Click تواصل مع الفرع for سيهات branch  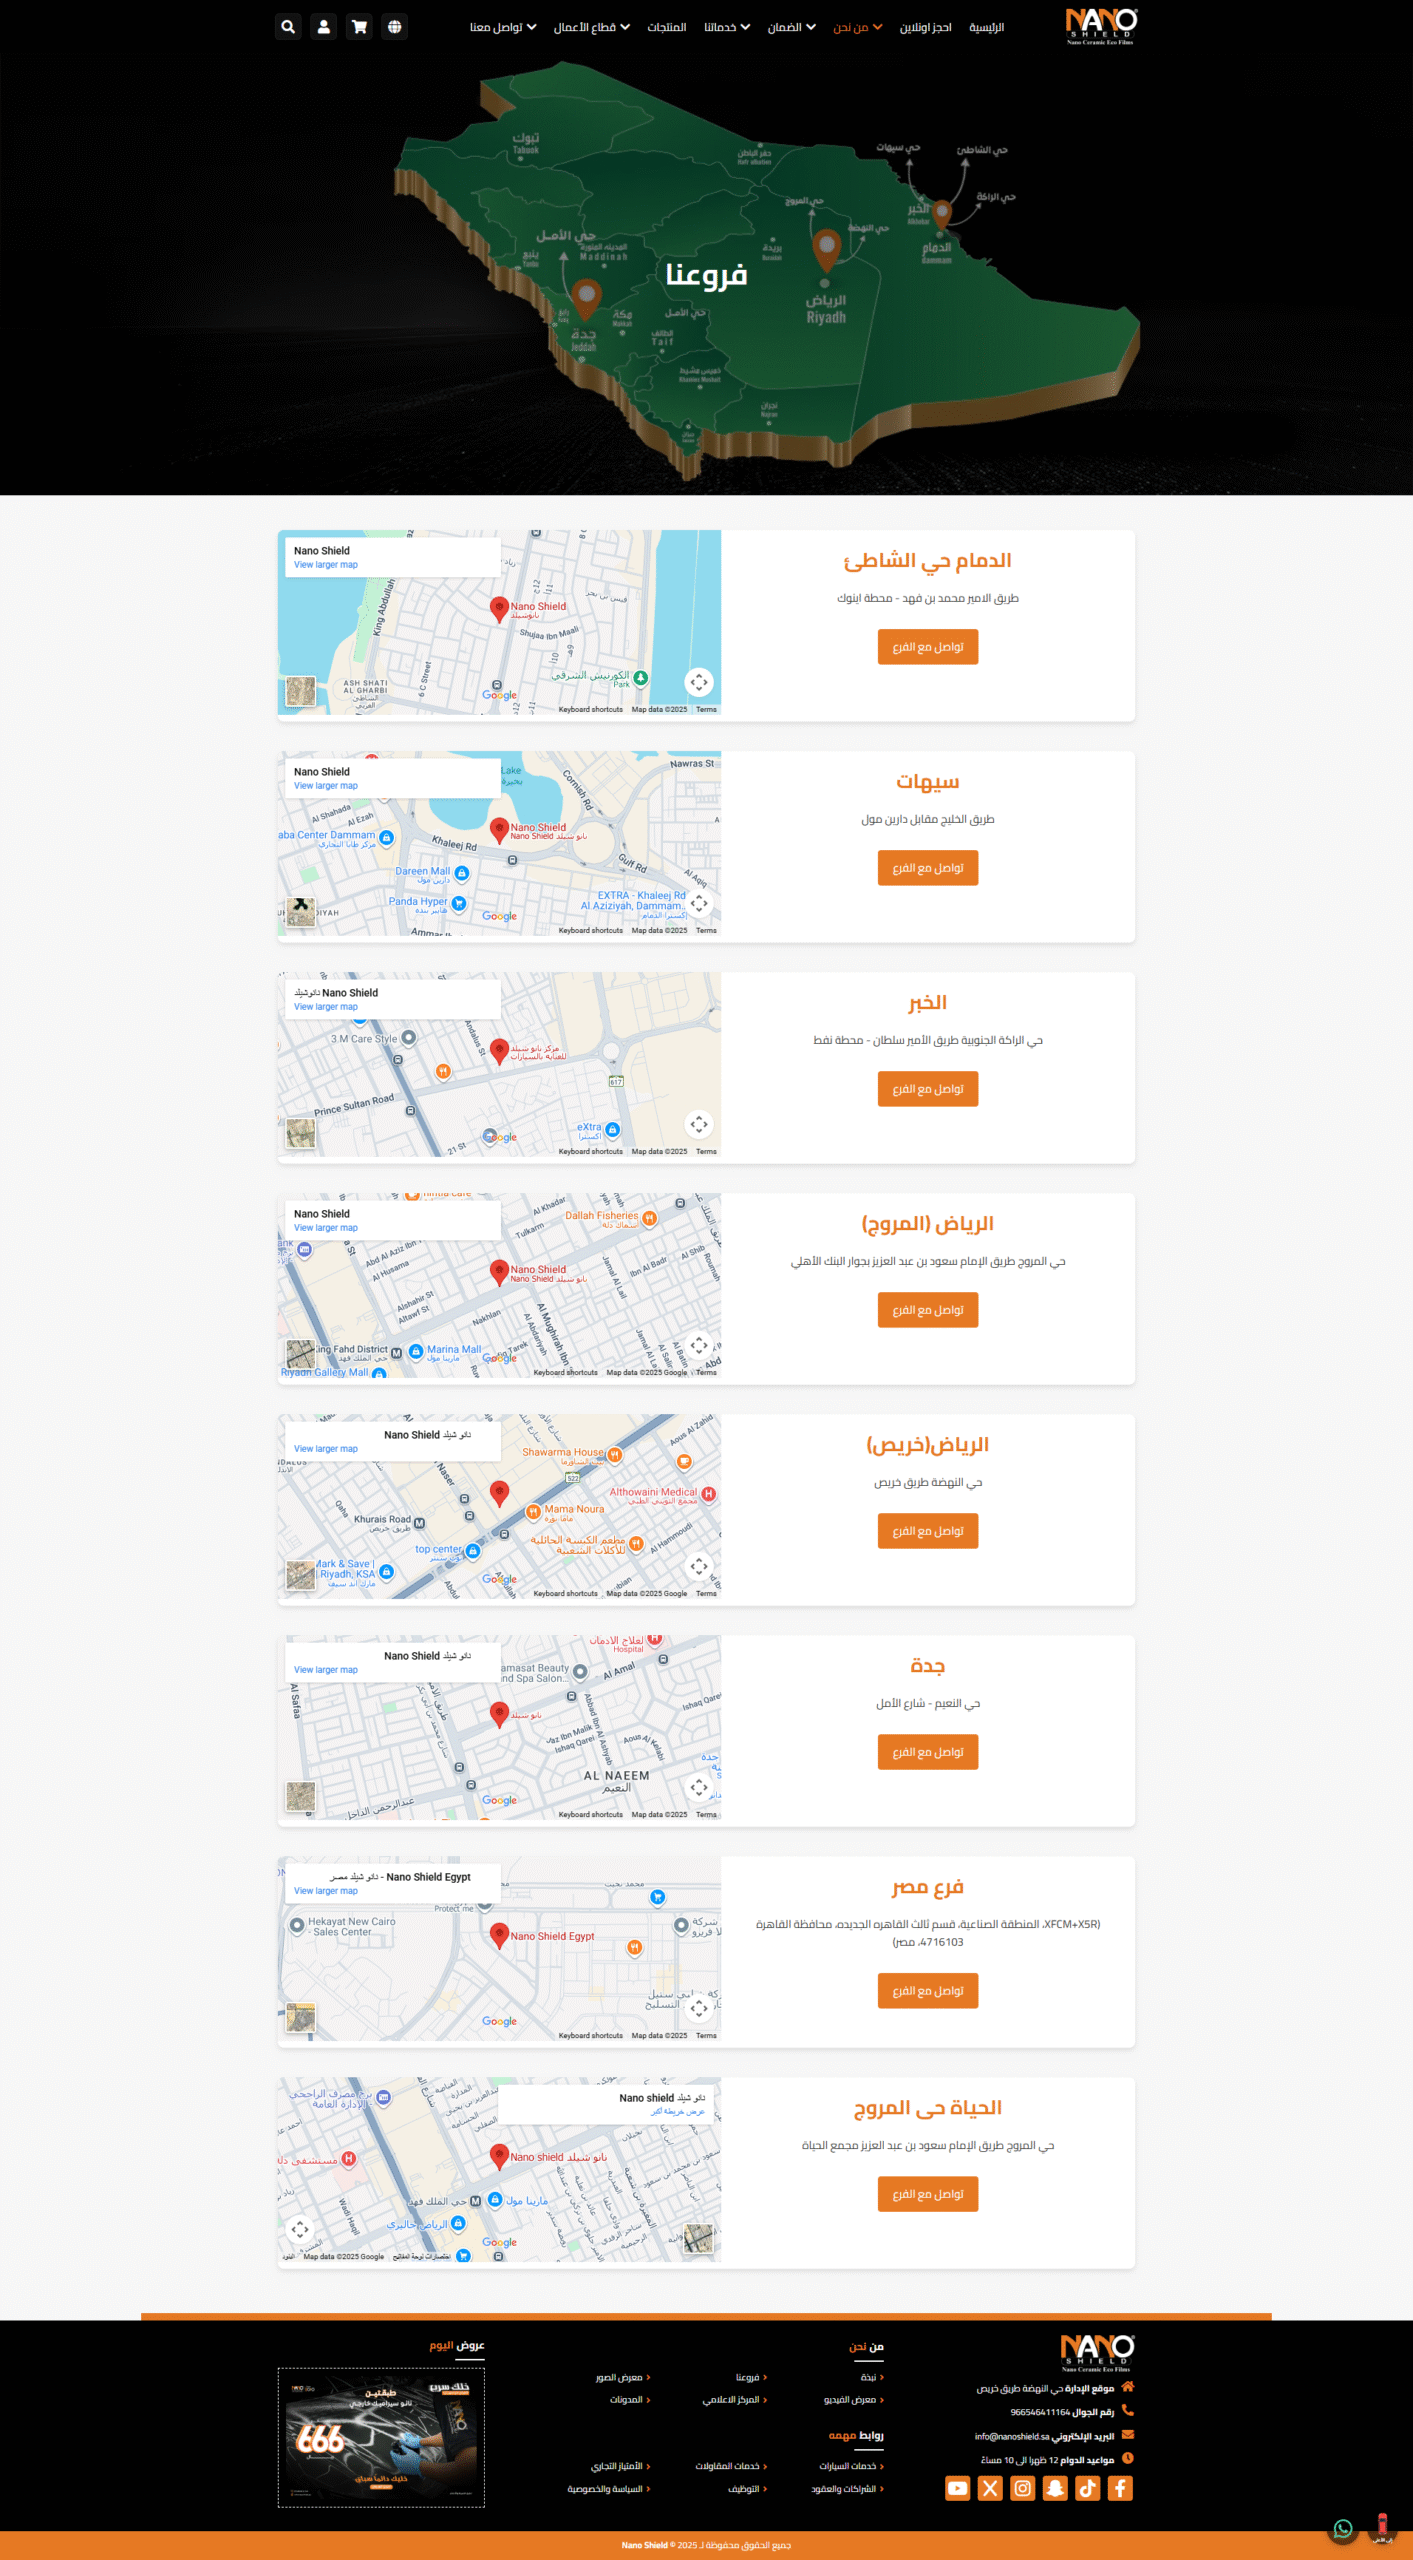click(928, 868)
